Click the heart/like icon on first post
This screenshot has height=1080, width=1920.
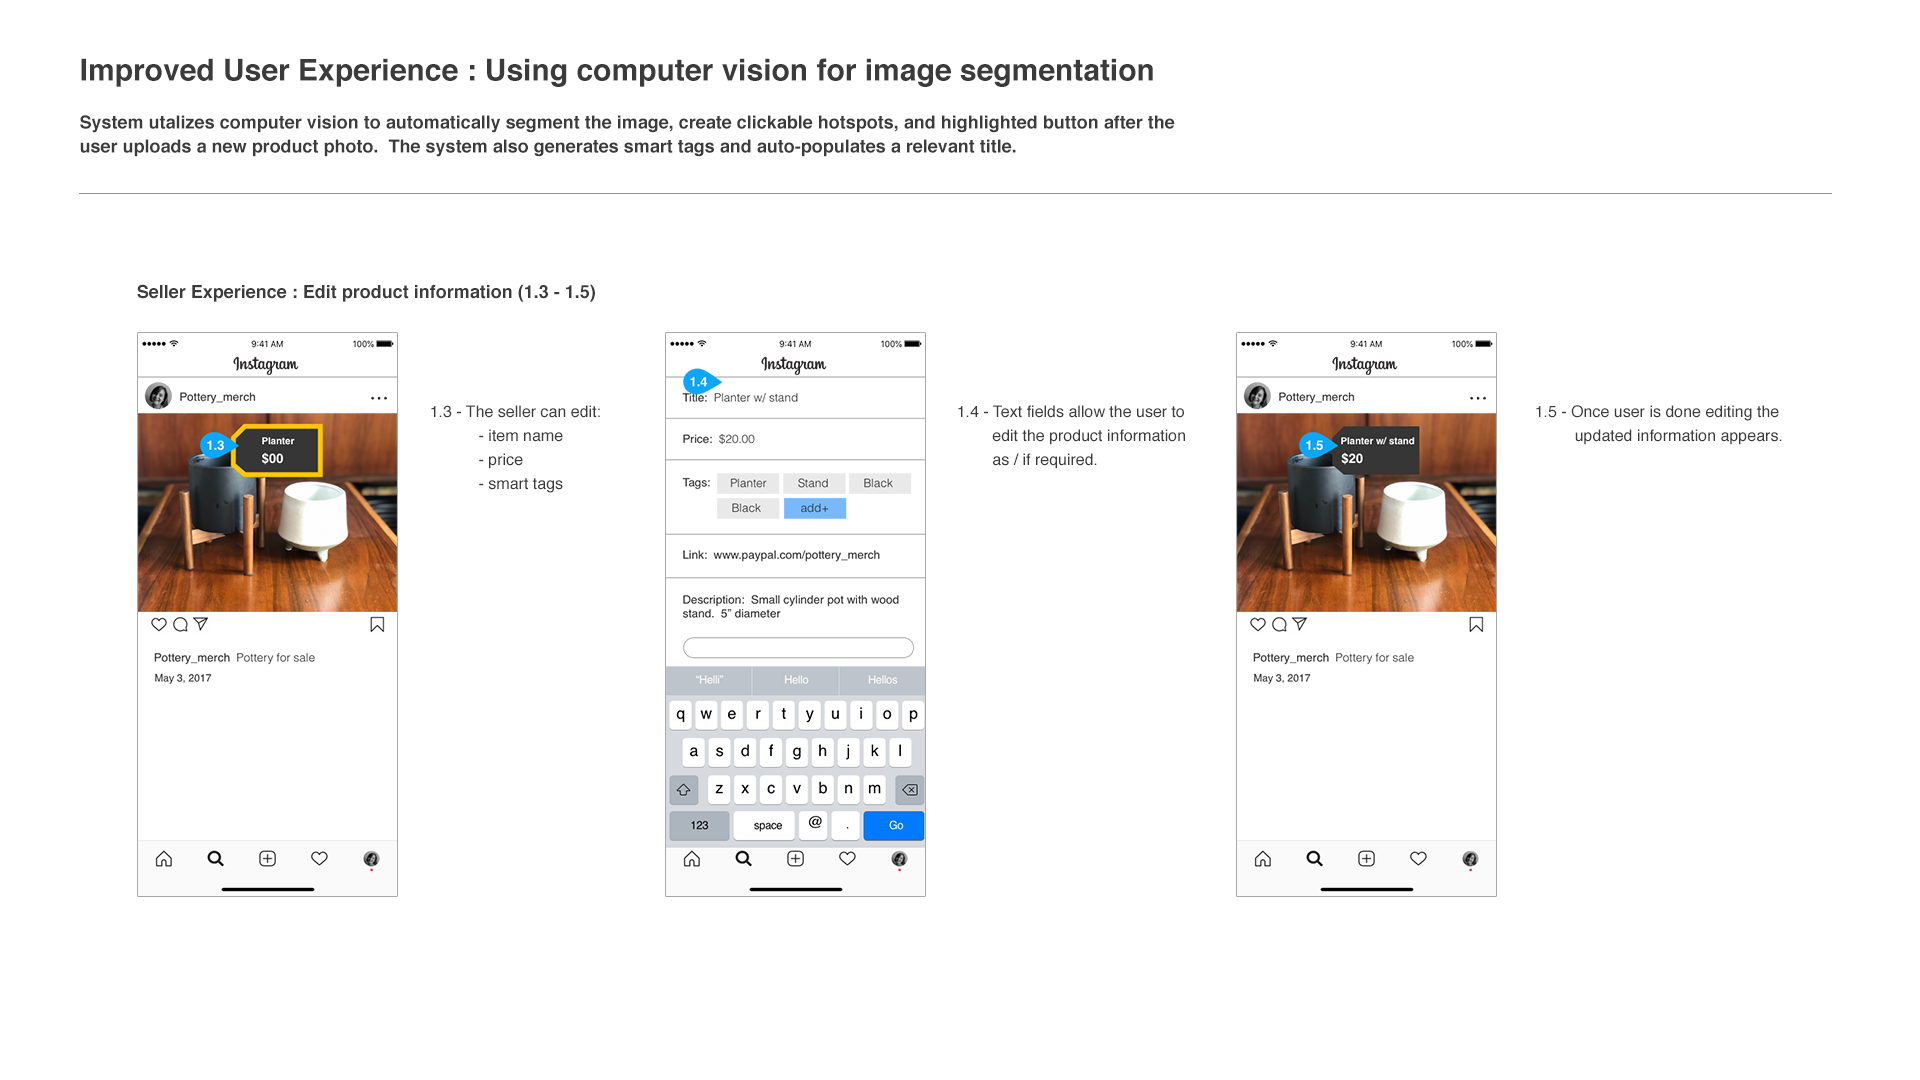click(x=161, y=625)
